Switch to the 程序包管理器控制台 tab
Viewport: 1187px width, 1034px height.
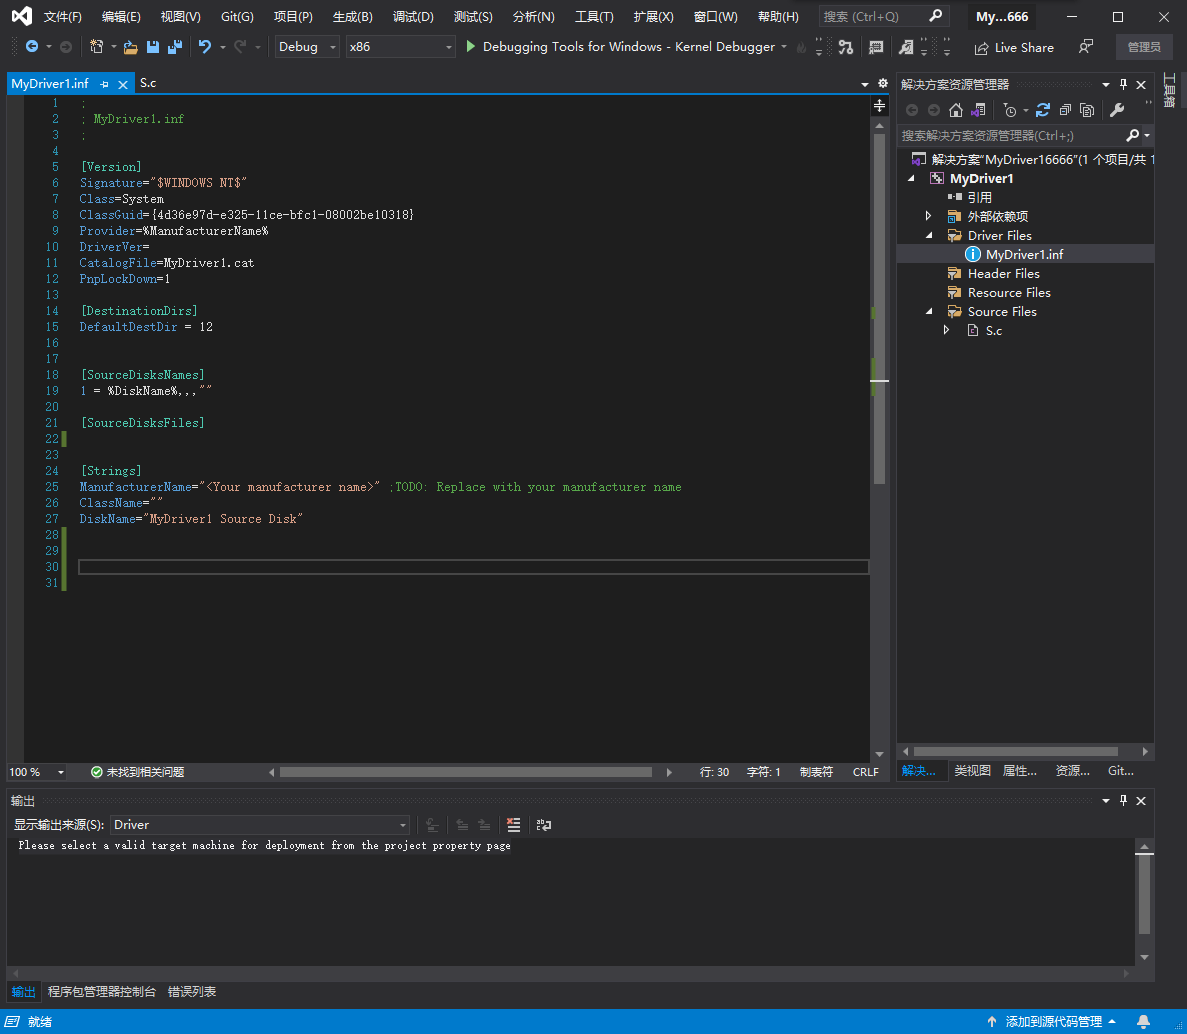pos(101,992)
